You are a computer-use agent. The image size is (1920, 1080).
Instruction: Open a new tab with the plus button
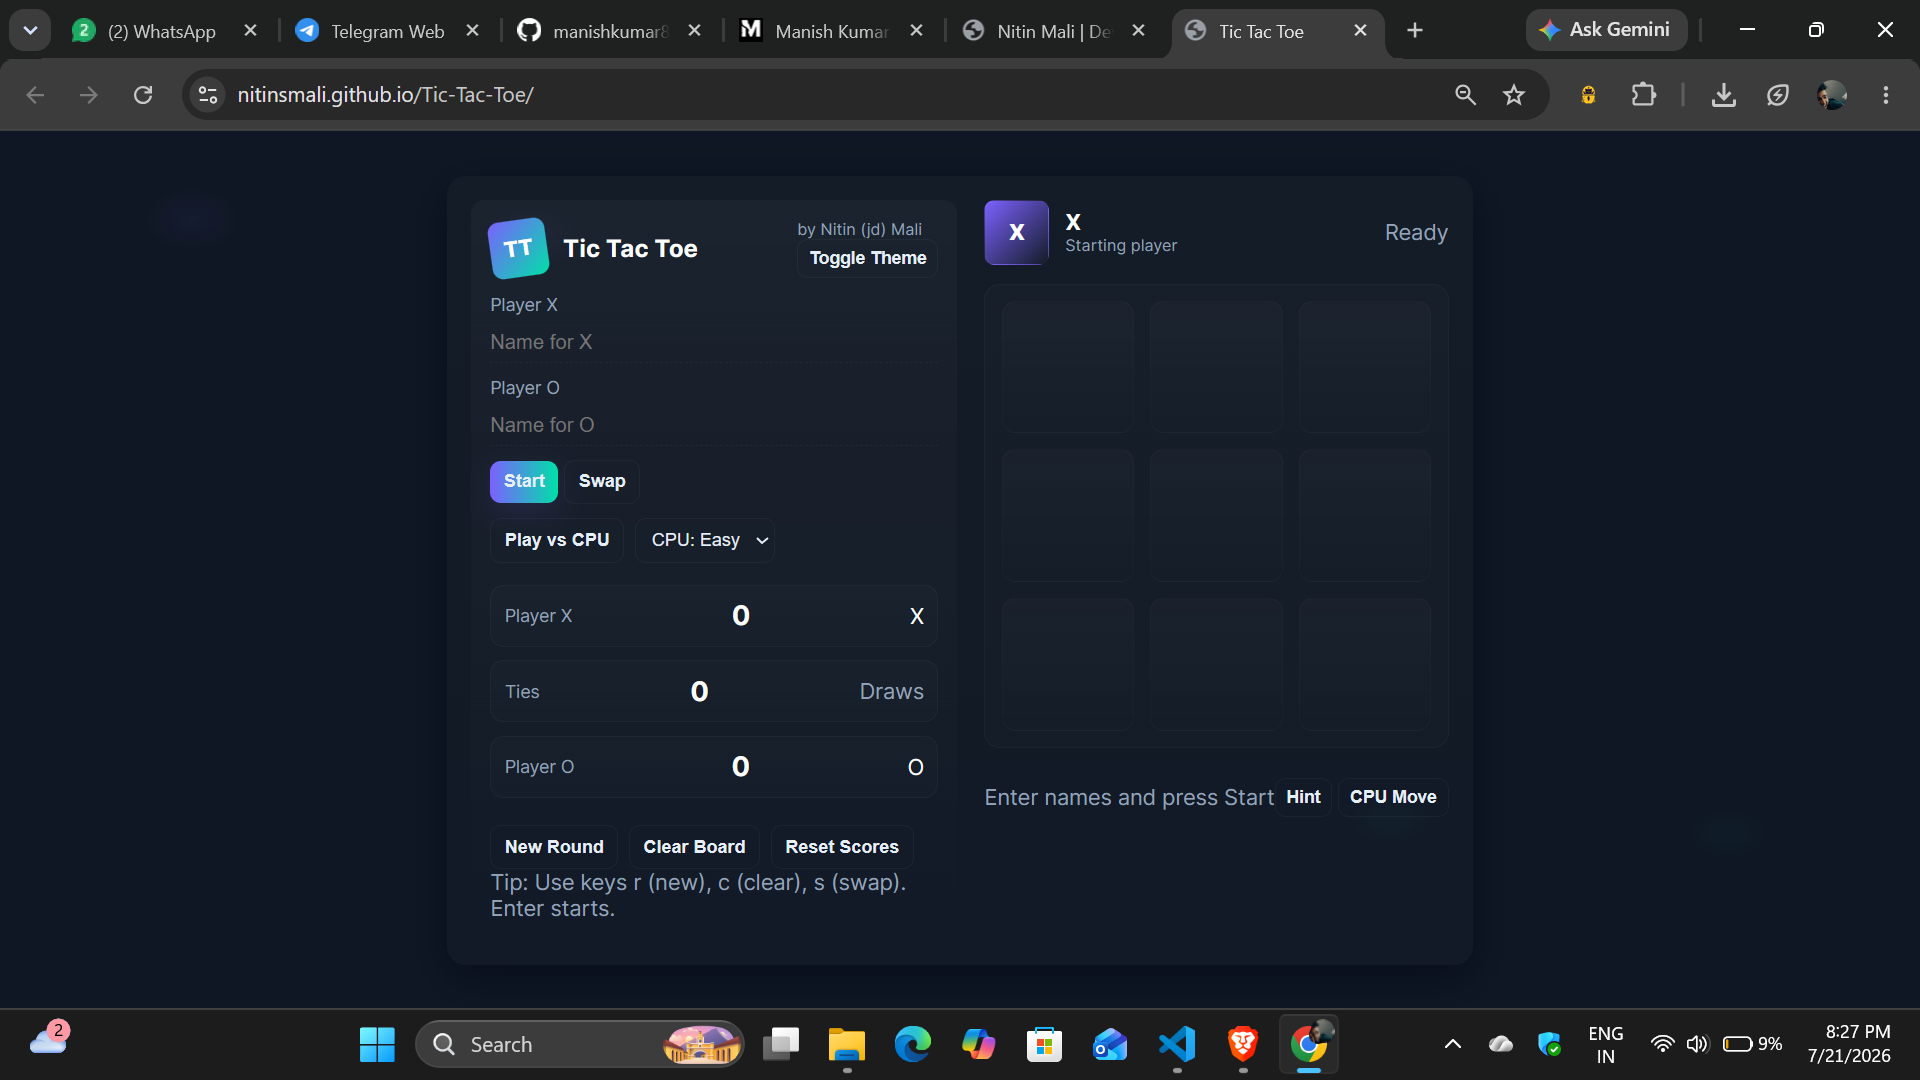[x=1414, y=31]
